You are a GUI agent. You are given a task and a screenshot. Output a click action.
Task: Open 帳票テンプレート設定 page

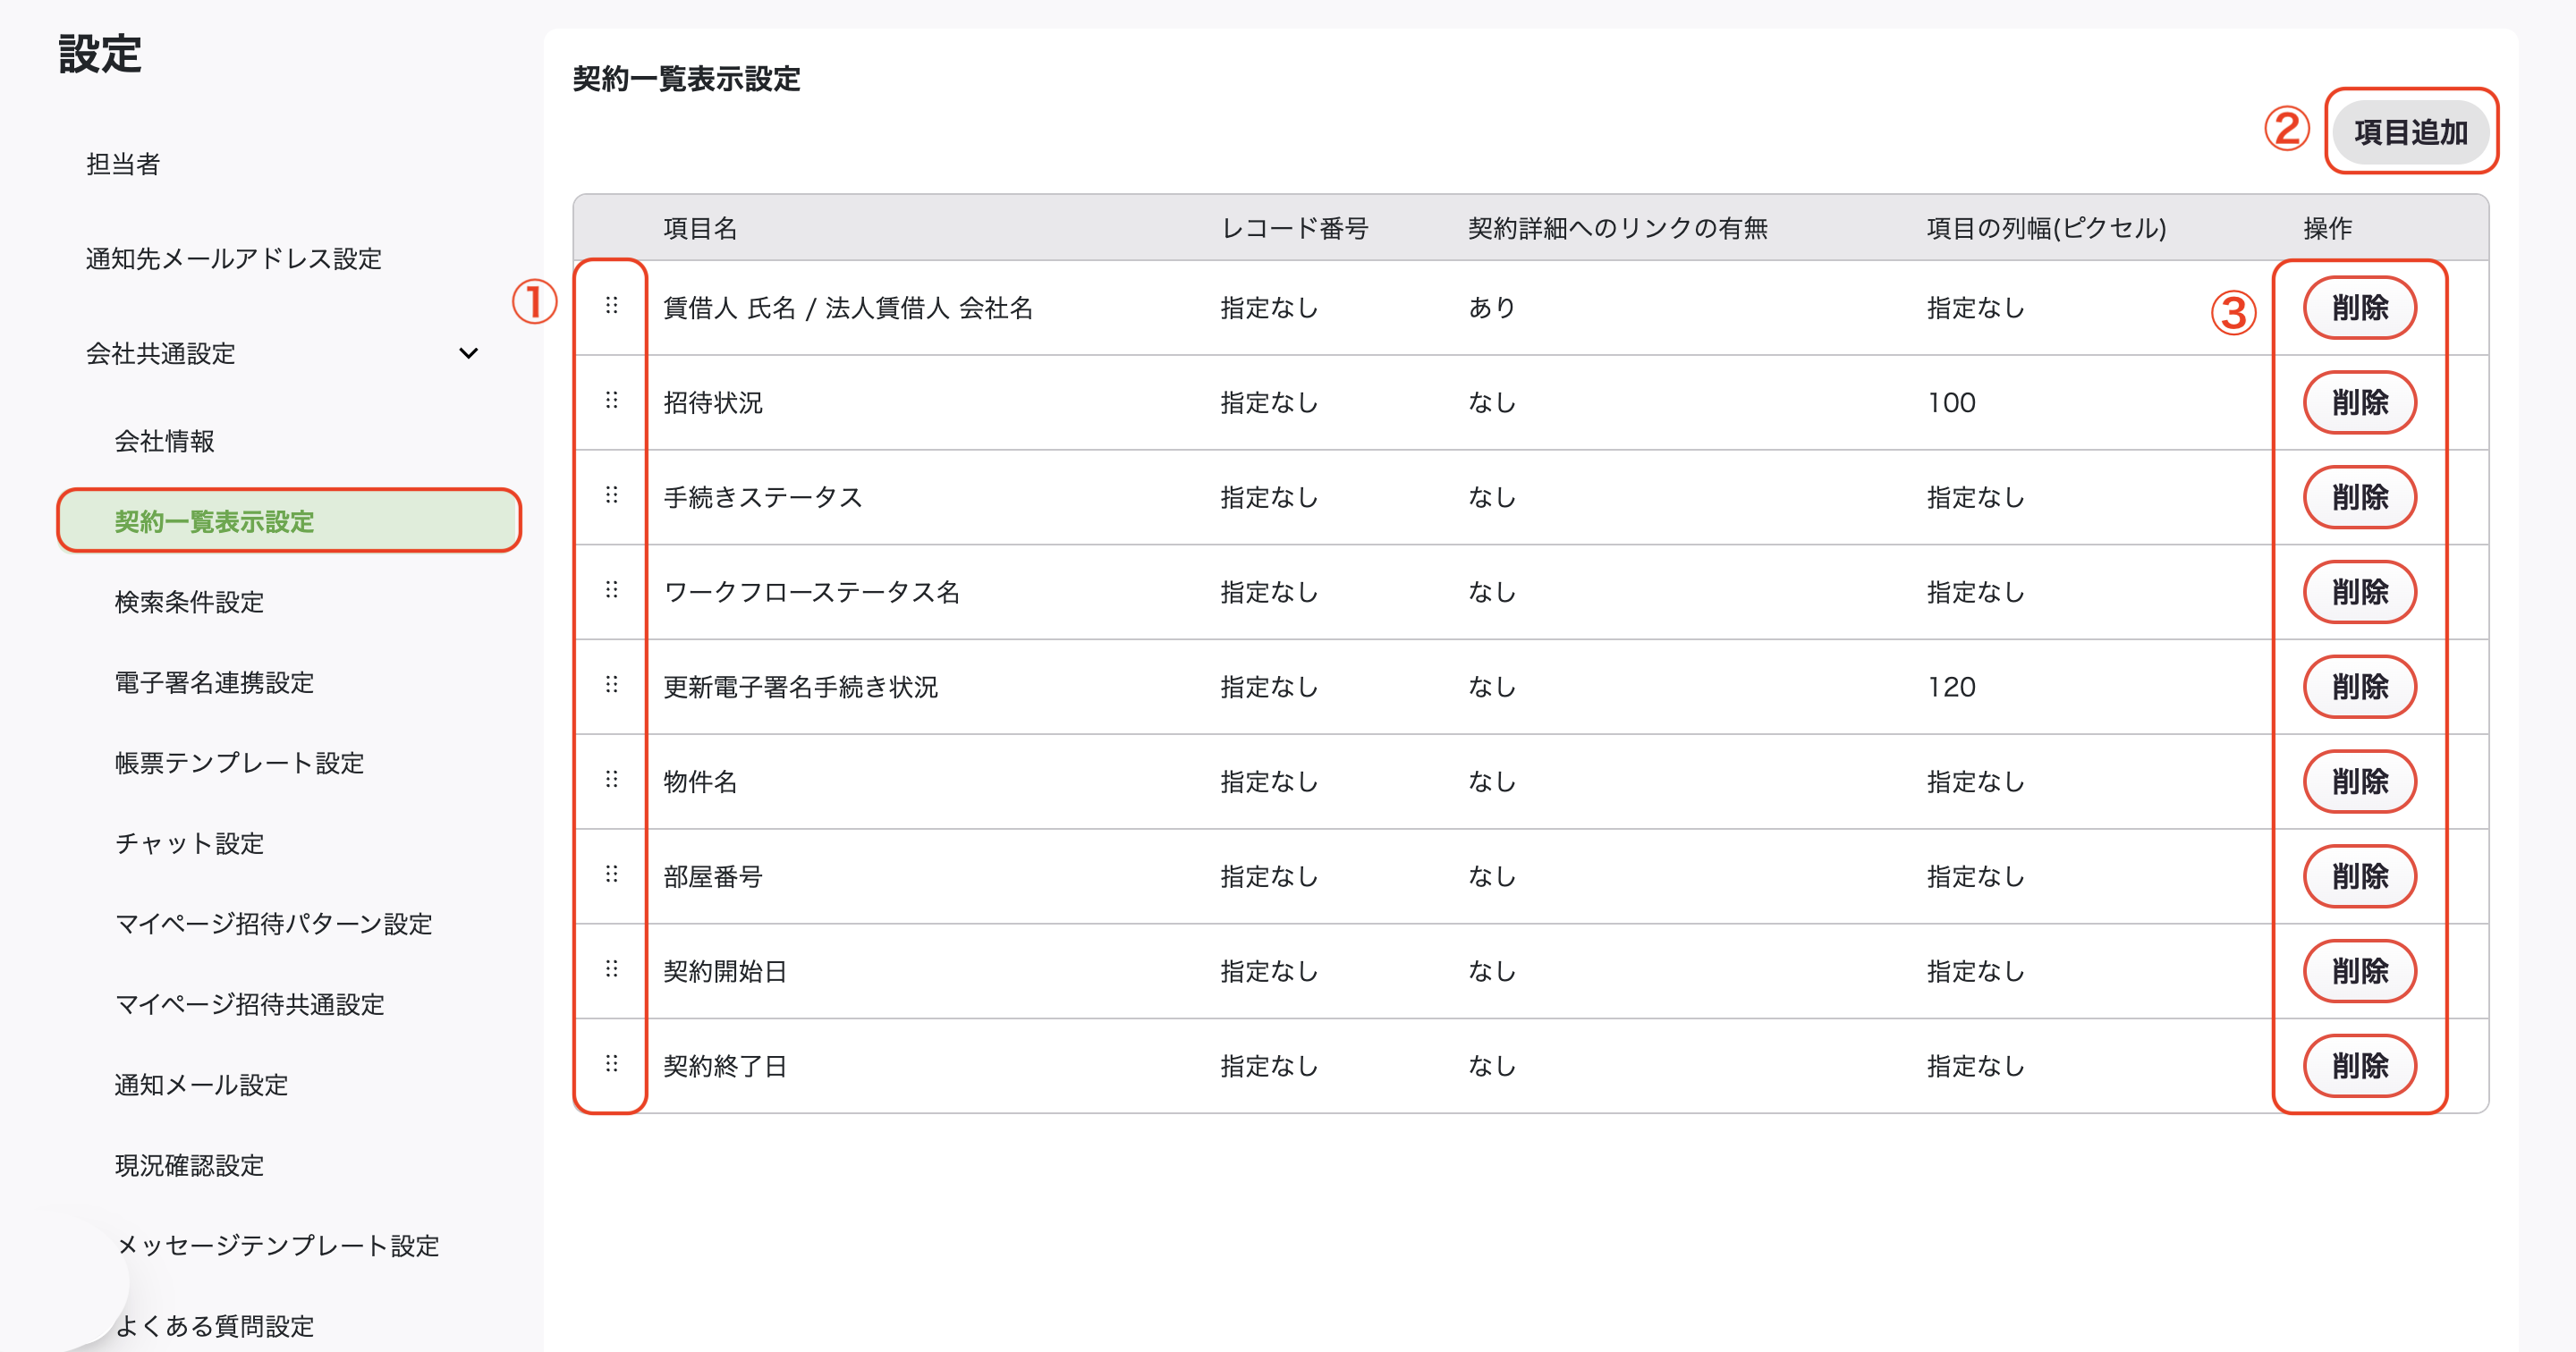[x=240, y=763]
